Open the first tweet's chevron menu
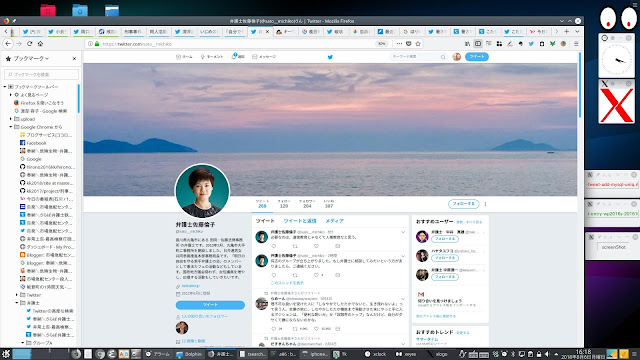This screenshot has width=640, height=360. pyautogui.click(x=403, y=232)
